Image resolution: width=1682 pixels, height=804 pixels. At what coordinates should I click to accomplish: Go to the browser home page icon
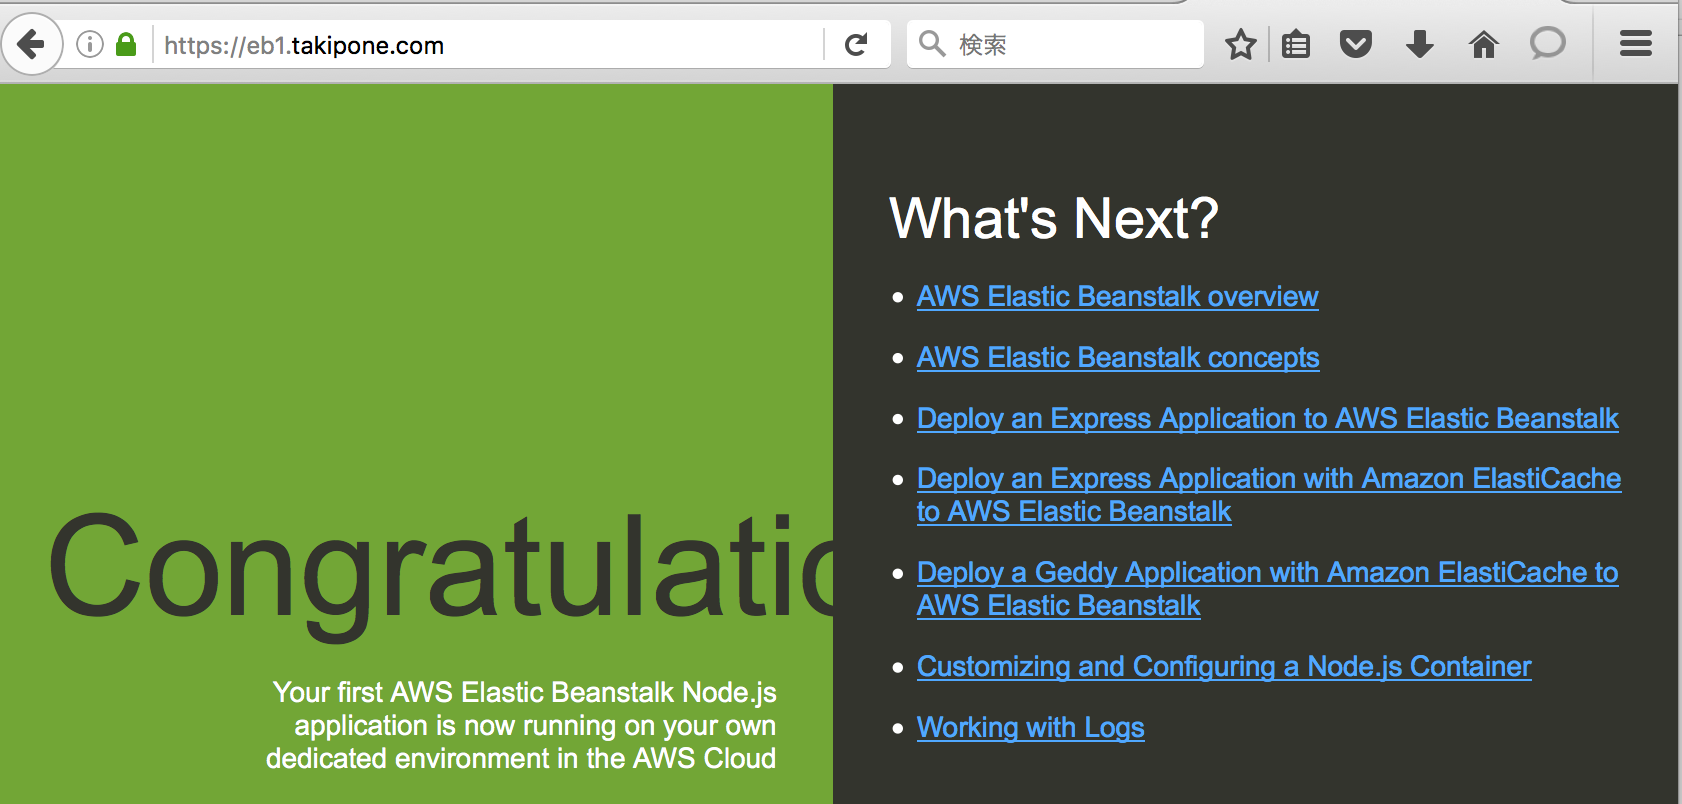[x=1484, y=44]
